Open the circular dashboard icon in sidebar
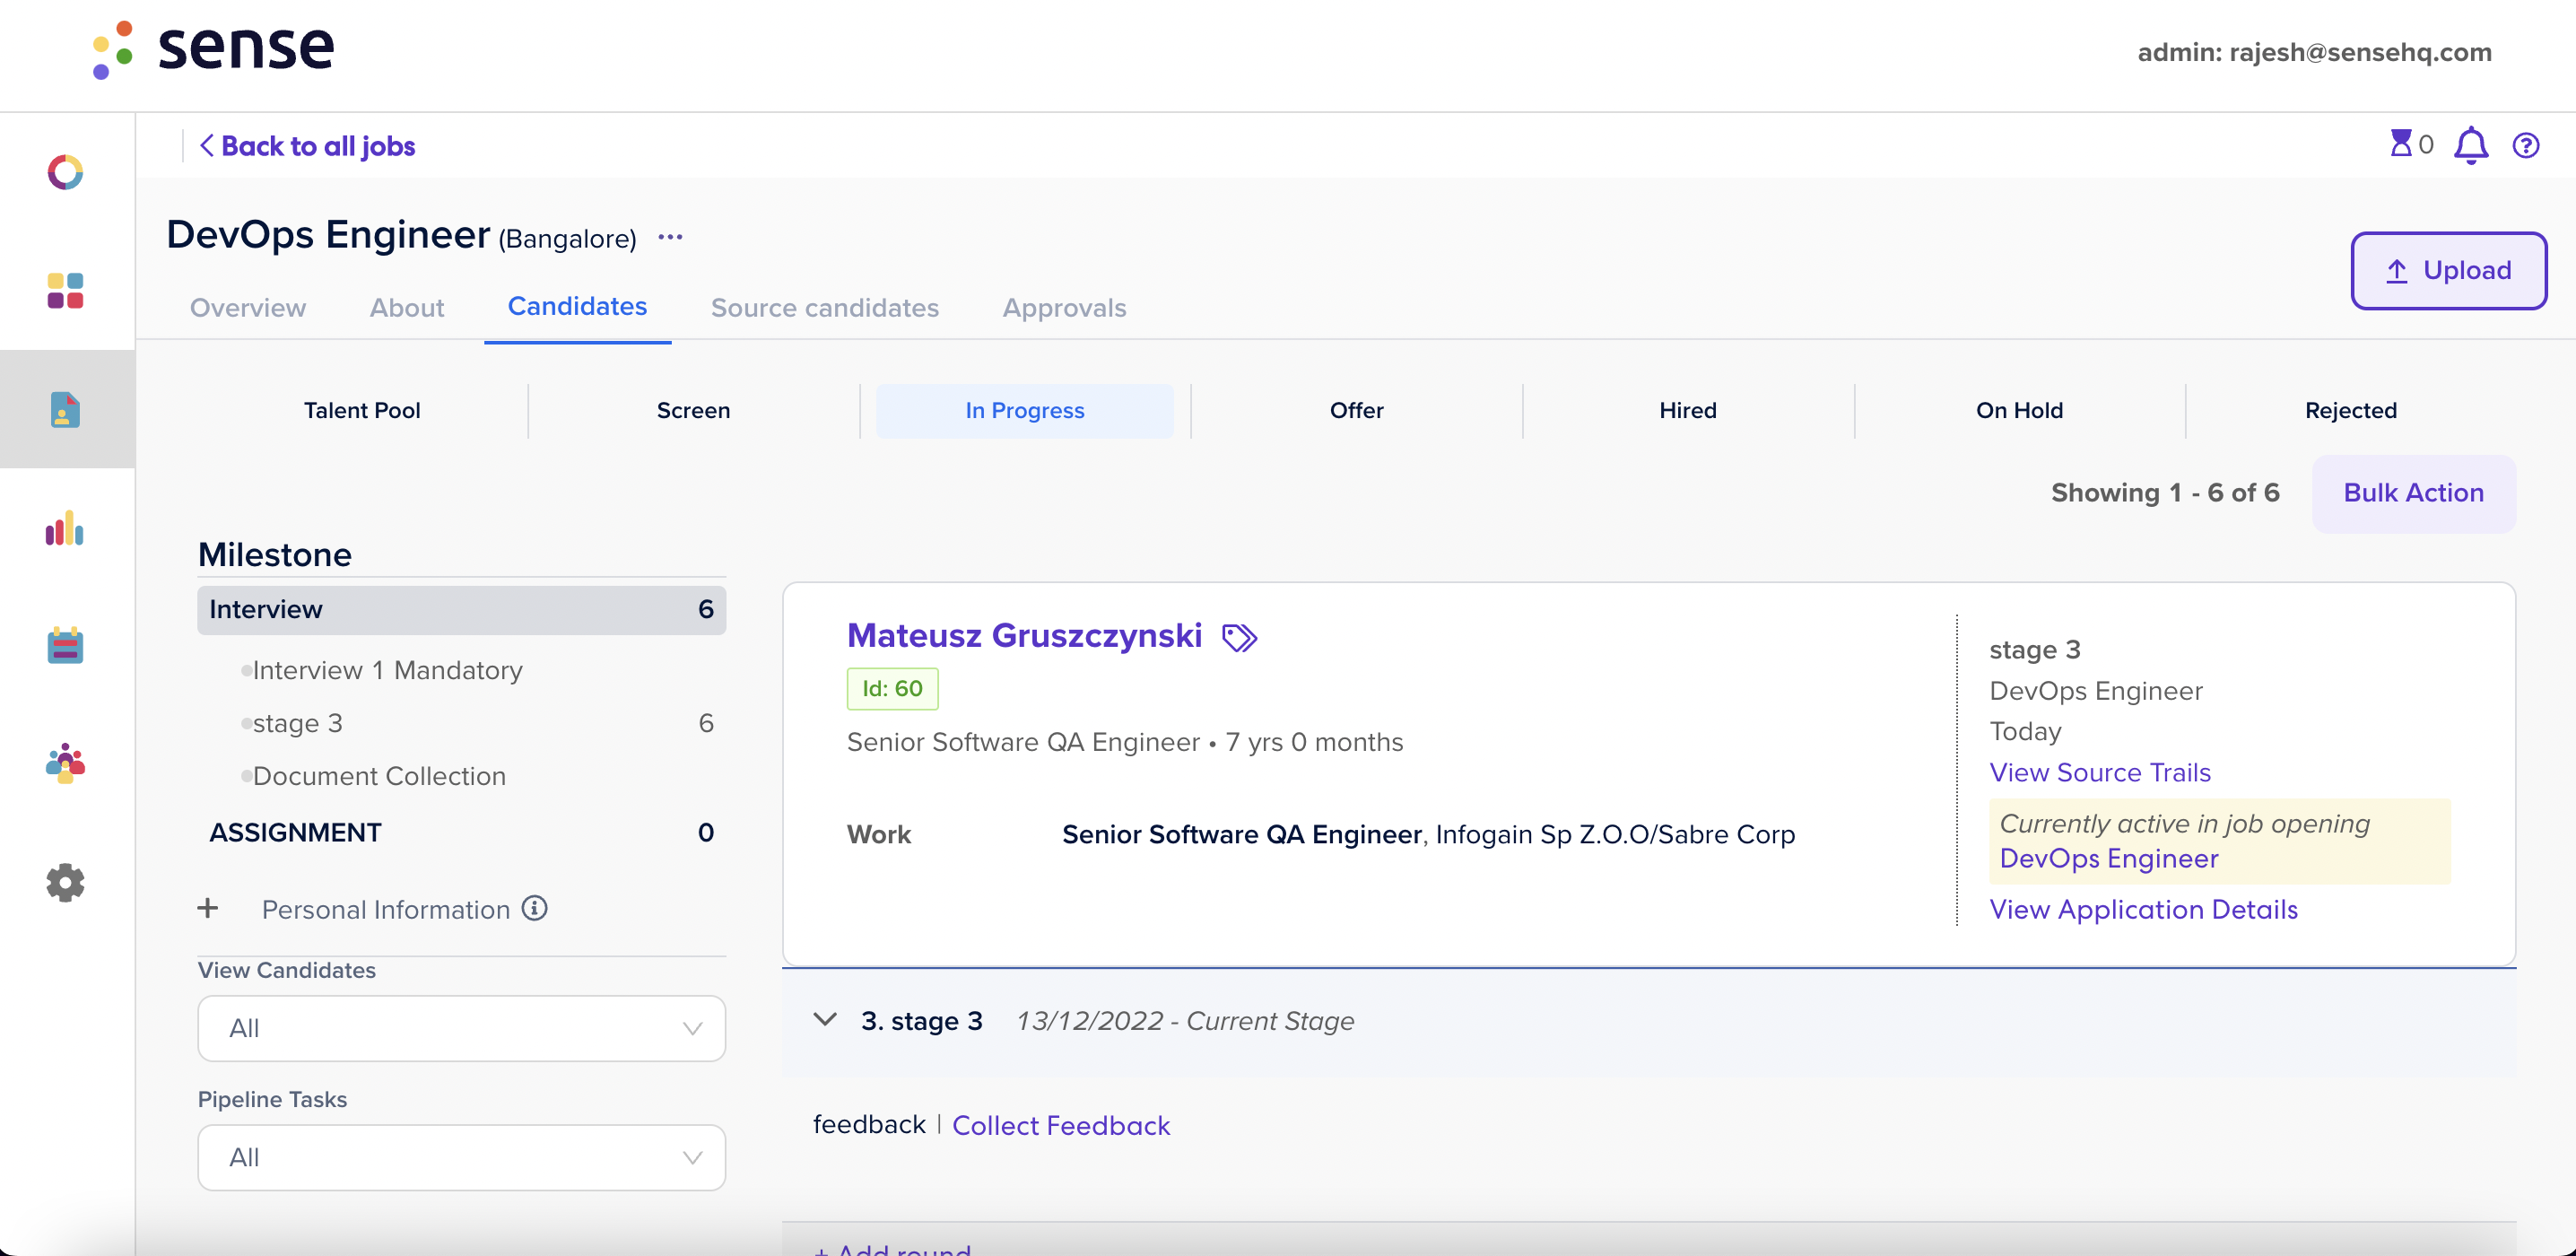The image size is (2576, 1256). pyautogui.click(x=65, y=172)
